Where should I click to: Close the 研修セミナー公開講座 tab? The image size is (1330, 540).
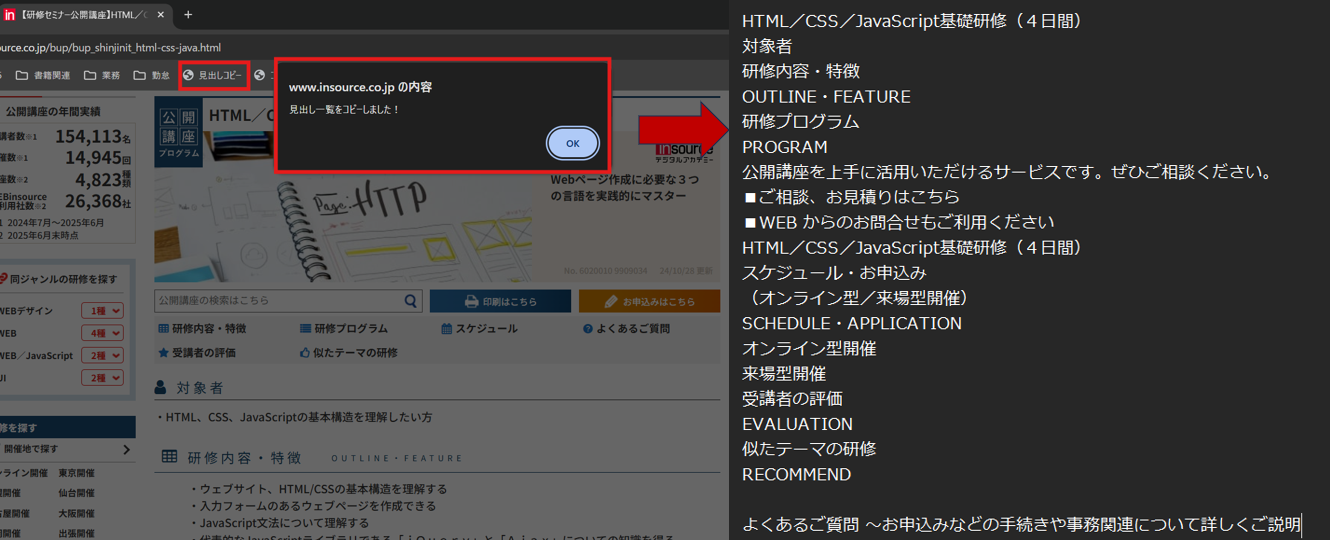click(163, 15)
